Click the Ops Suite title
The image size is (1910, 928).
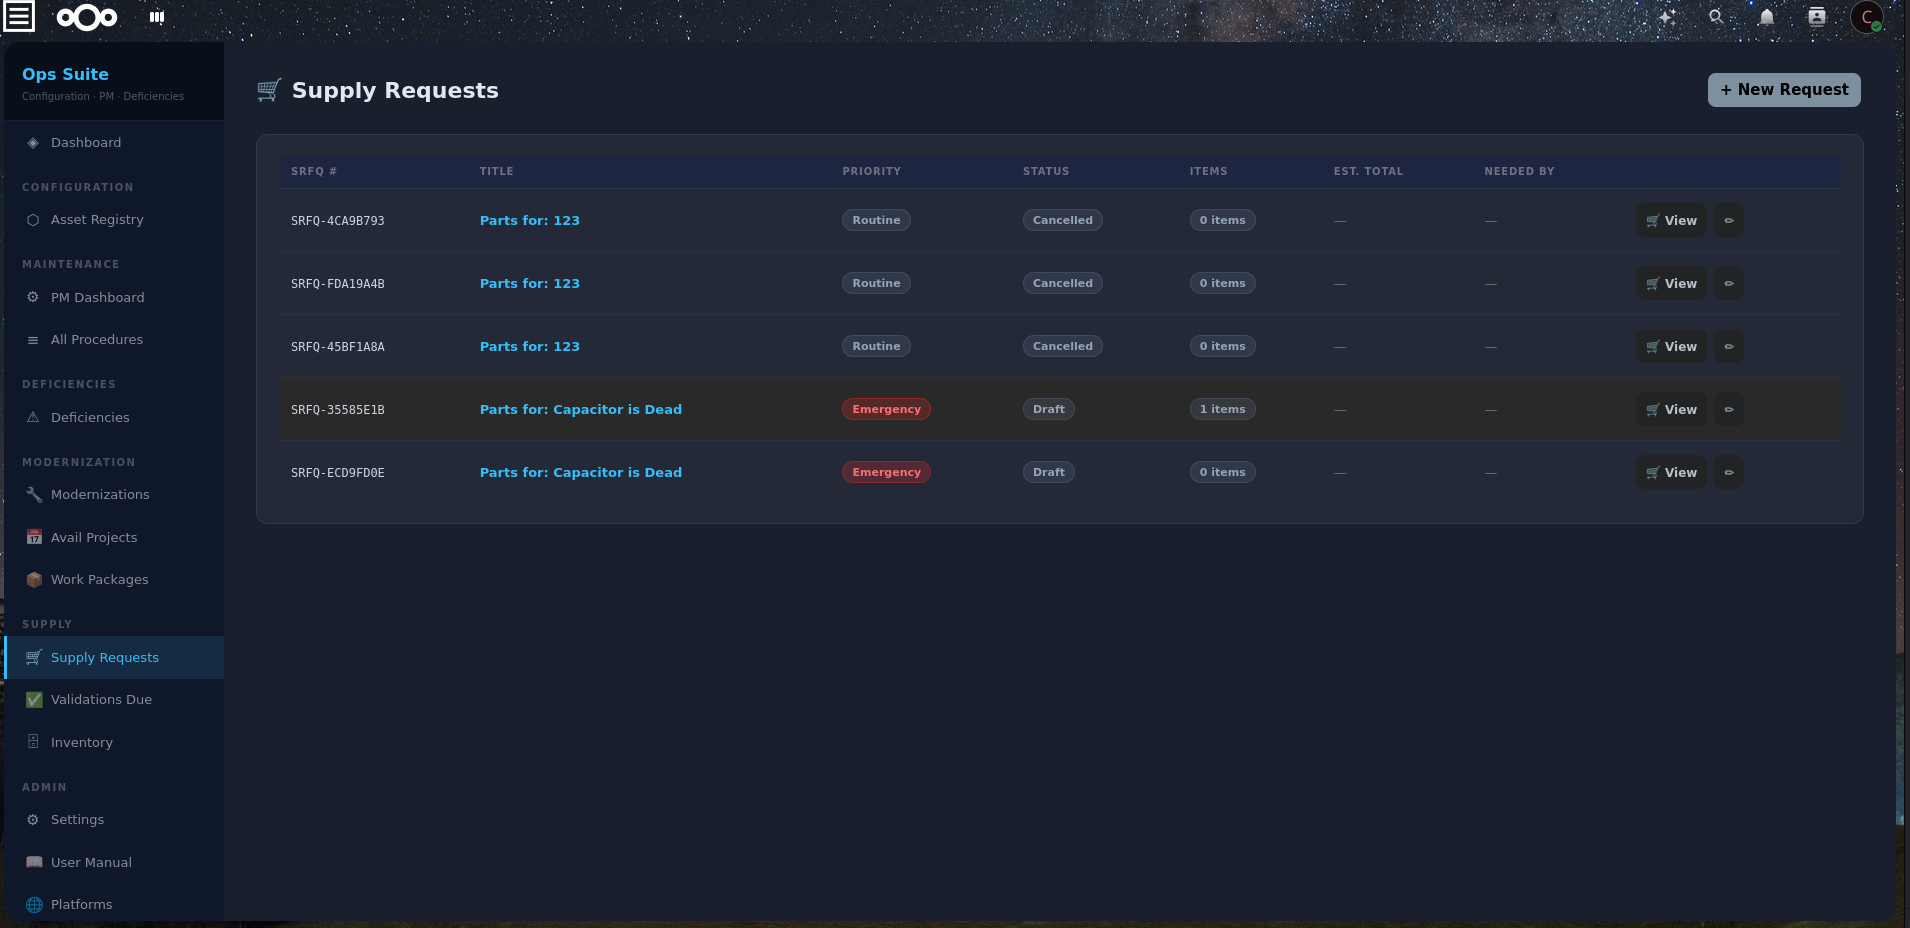pyautogui.click(x=65, y=74)
